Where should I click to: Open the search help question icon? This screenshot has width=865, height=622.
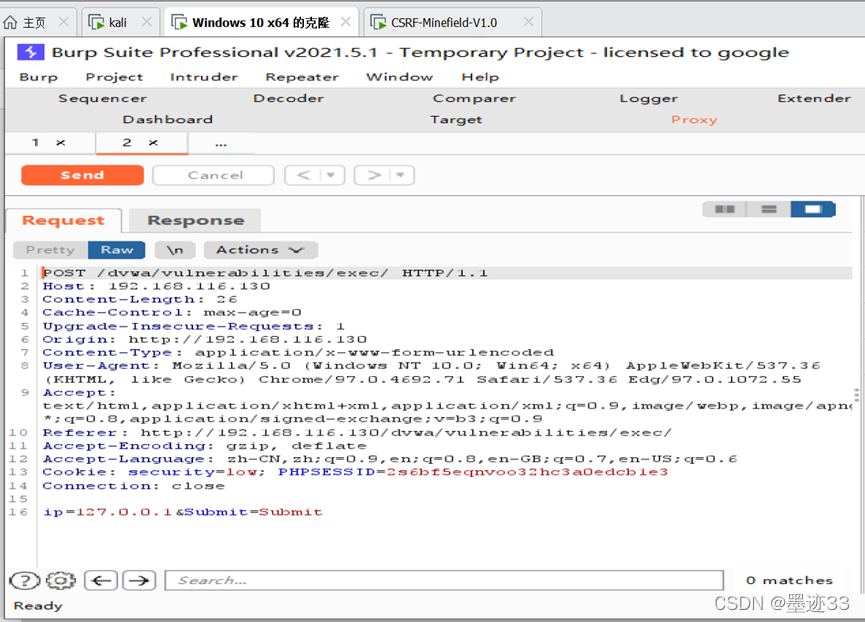[x=24, y=580]
